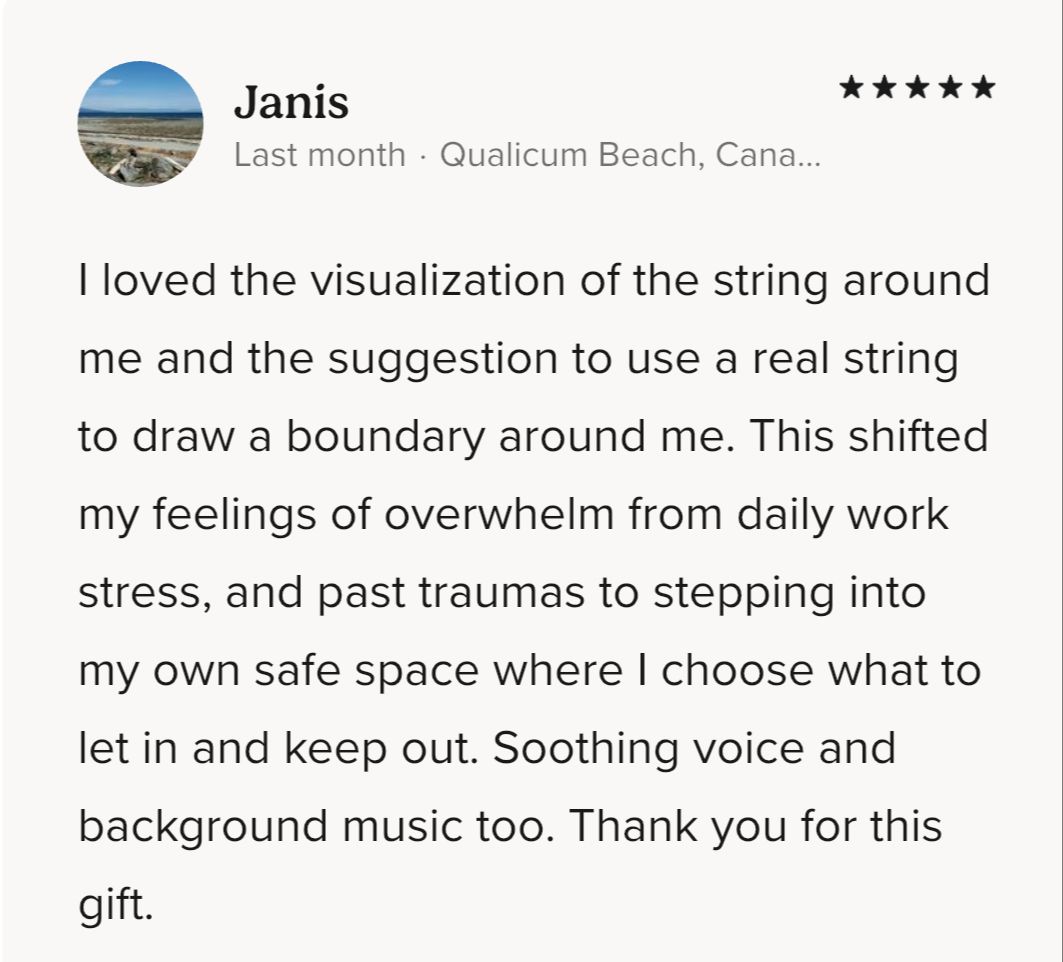Click the word "Soothing" in the review
This screenshot has width=1063, height=962.
[x=586, y=750]
